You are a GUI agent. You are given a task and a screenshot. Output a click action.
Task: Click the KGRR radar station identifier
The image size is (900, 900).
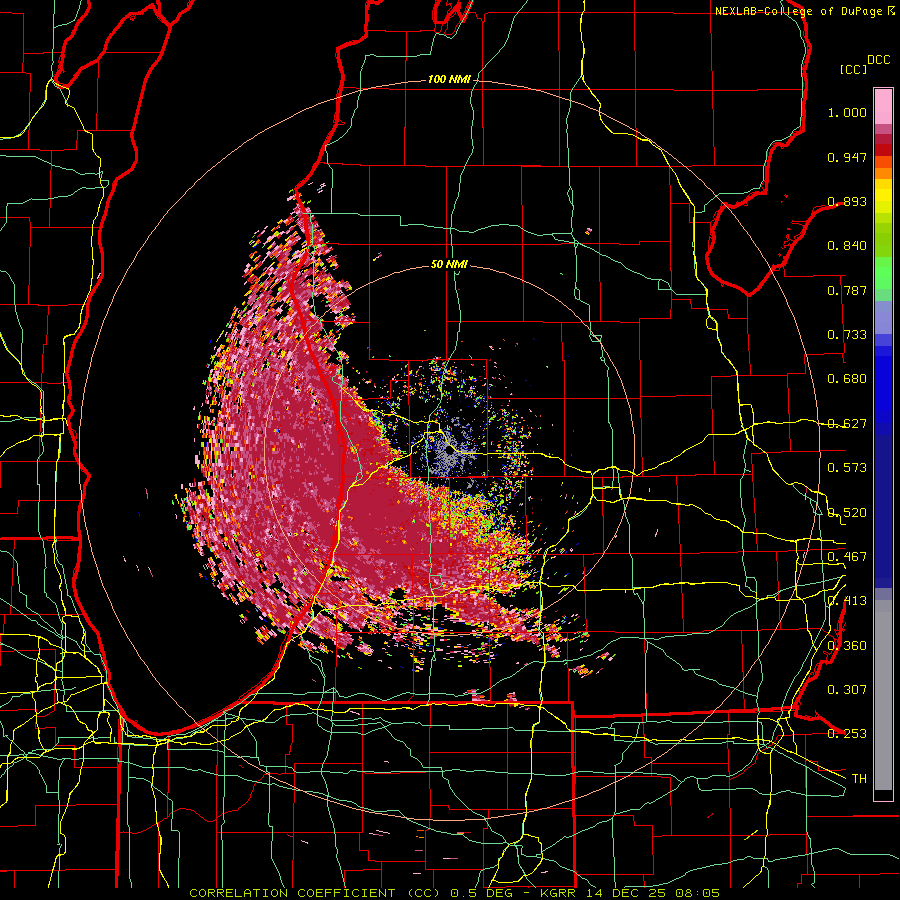(557, 893)
